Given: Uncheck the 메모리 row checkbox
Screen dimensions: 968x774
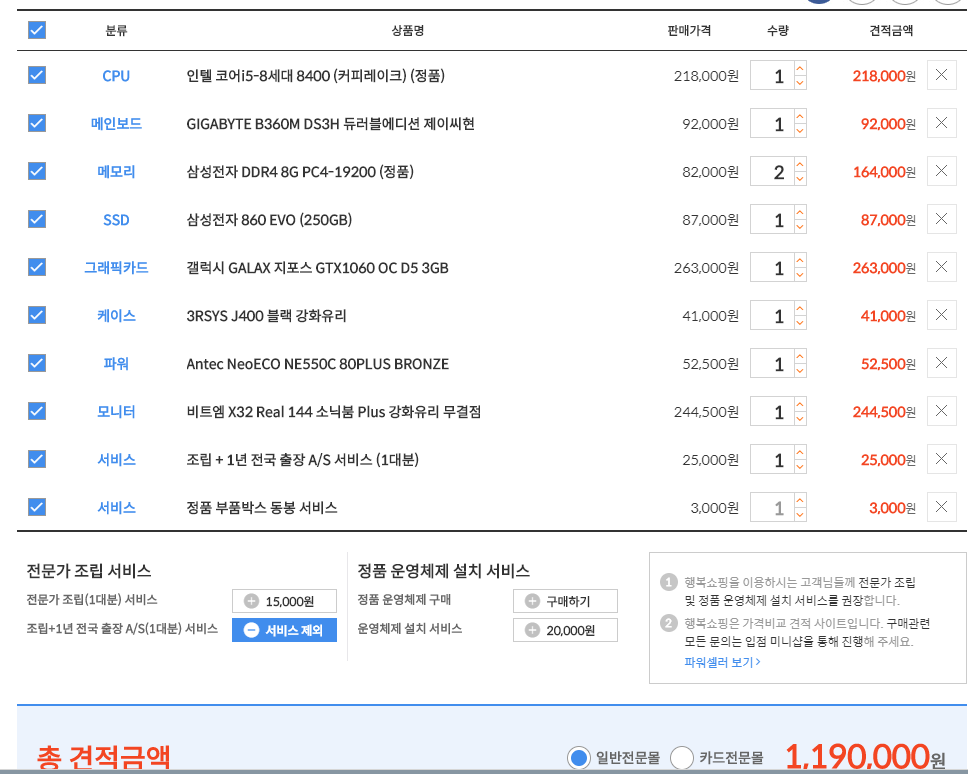Looking at the screenshot, I should click(37, 171).
